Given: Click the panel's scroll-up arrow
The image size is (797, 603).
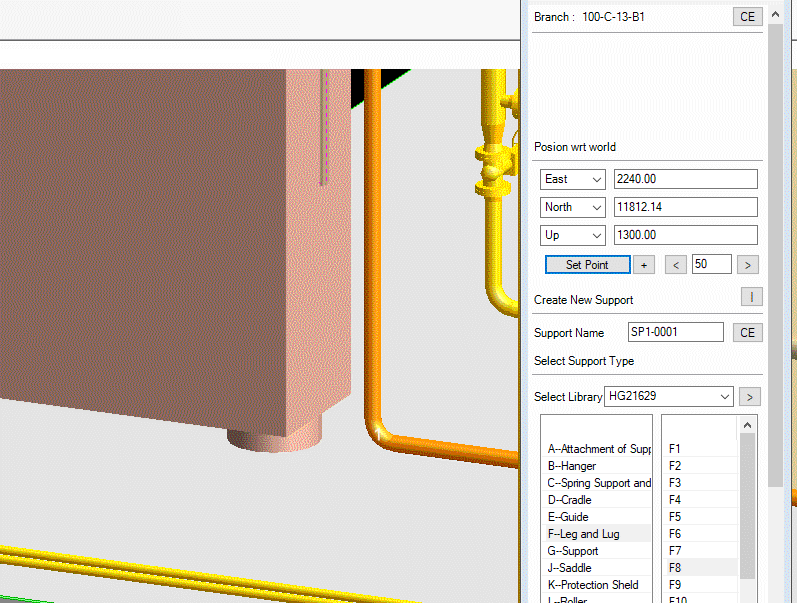Looking at the screenshot, I should [x=775, y=15].
